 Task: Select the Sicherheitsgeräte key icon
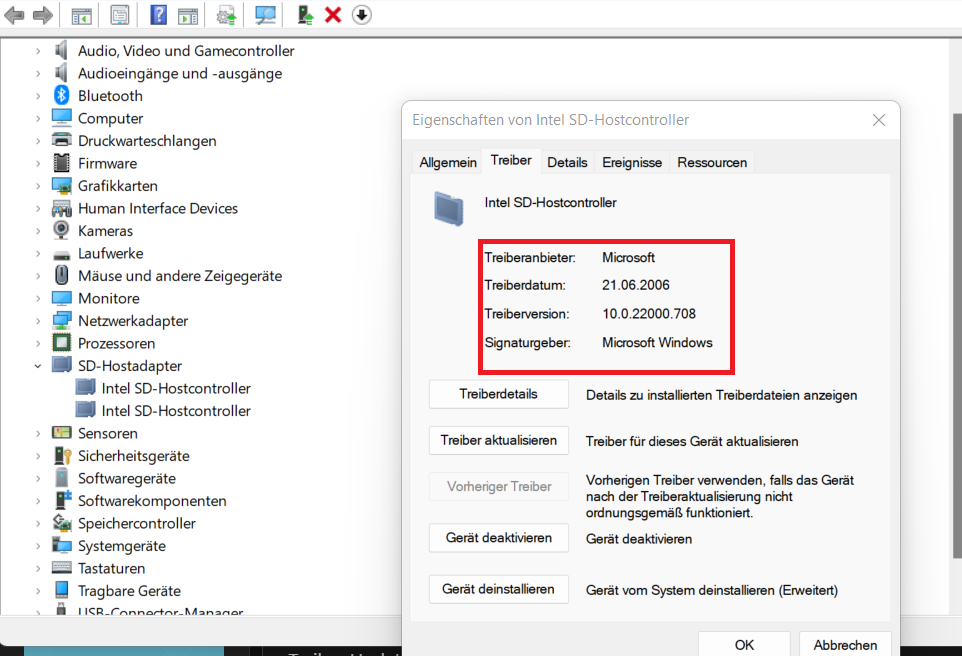(62, 455)
